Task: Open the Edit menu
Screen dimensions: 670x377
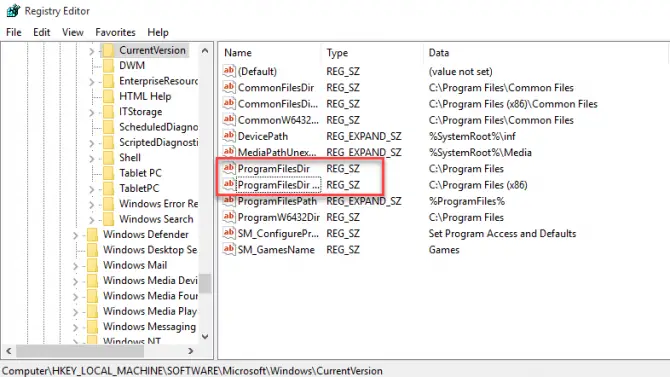Action: tap(41, 32)
